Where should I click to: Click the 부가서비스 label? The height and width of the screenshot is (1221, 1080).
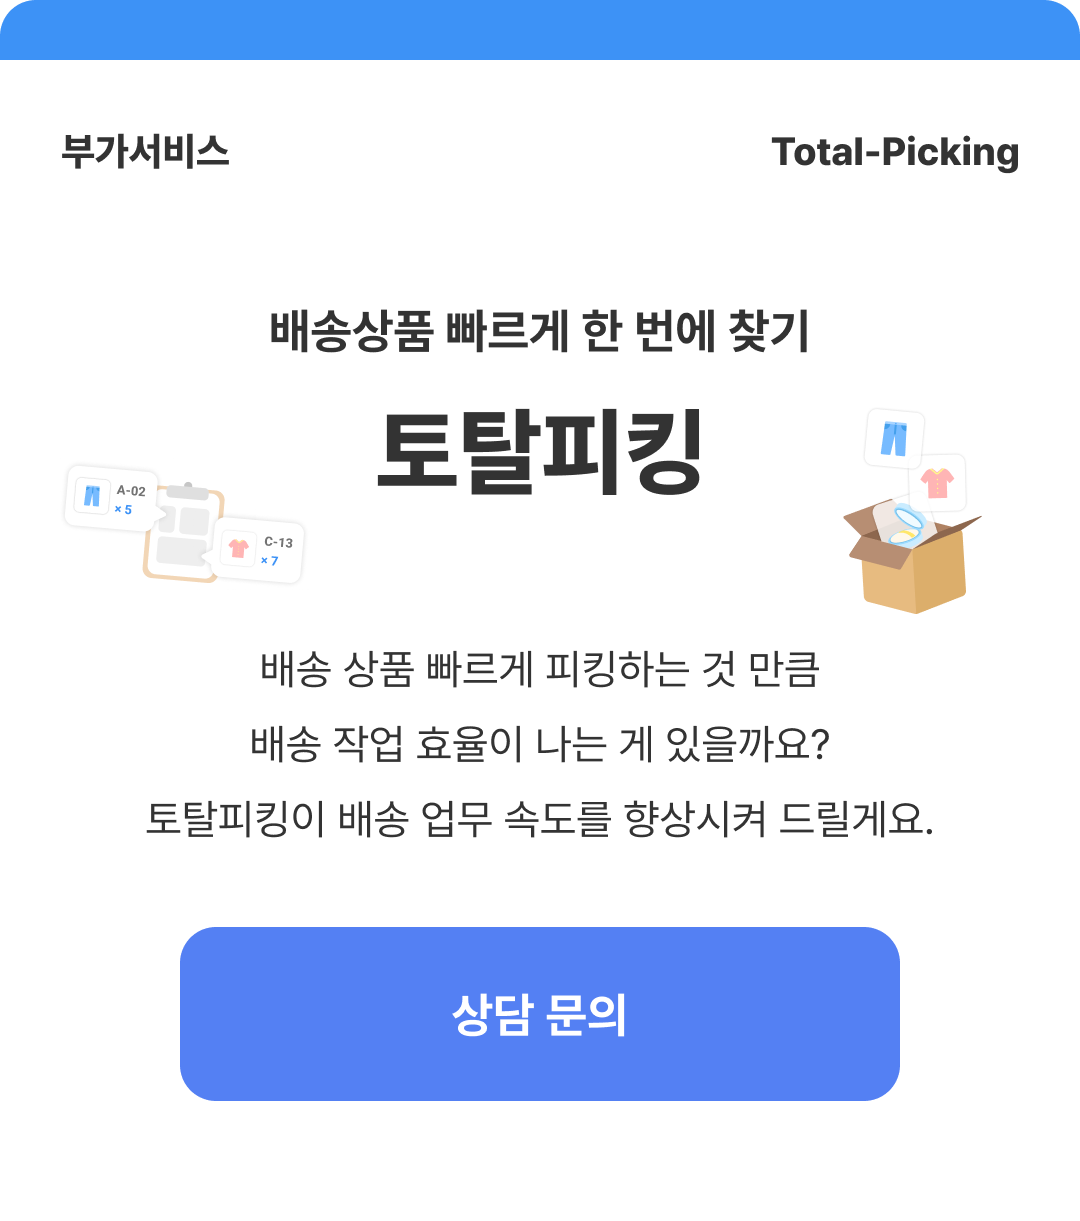145,152
